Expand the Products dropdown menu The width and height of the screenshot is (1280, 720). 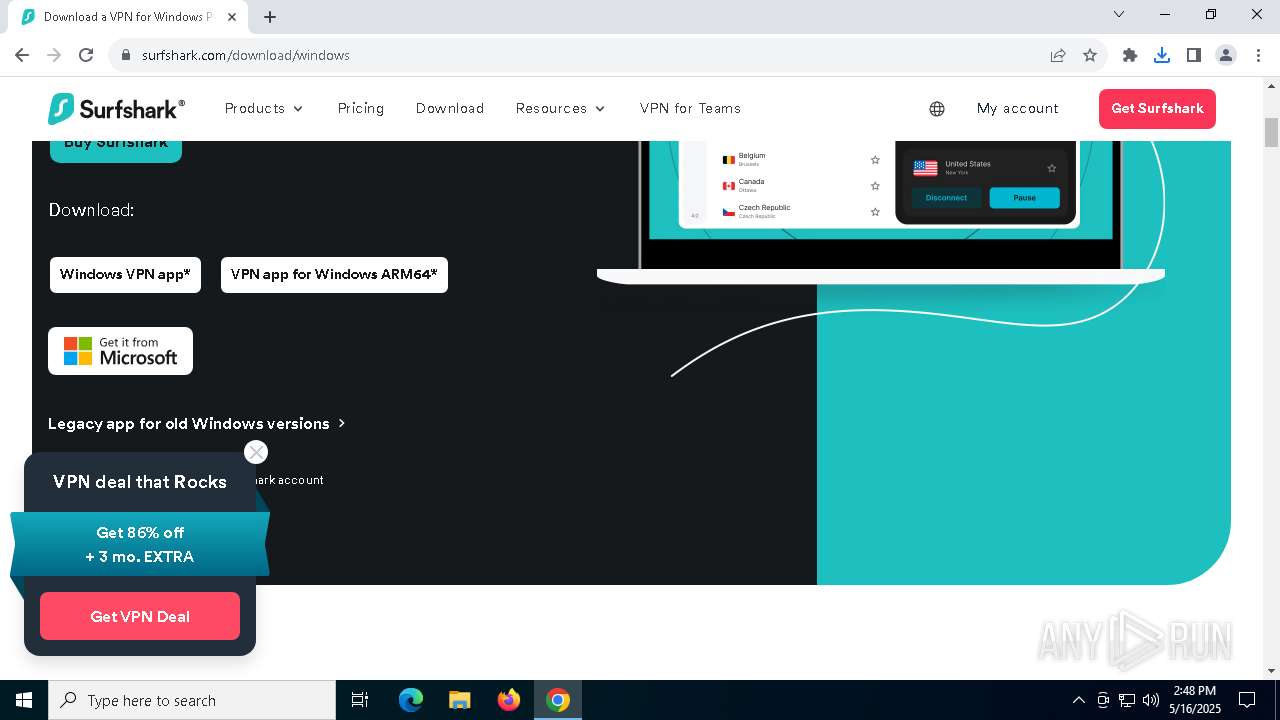click(264, 108)
